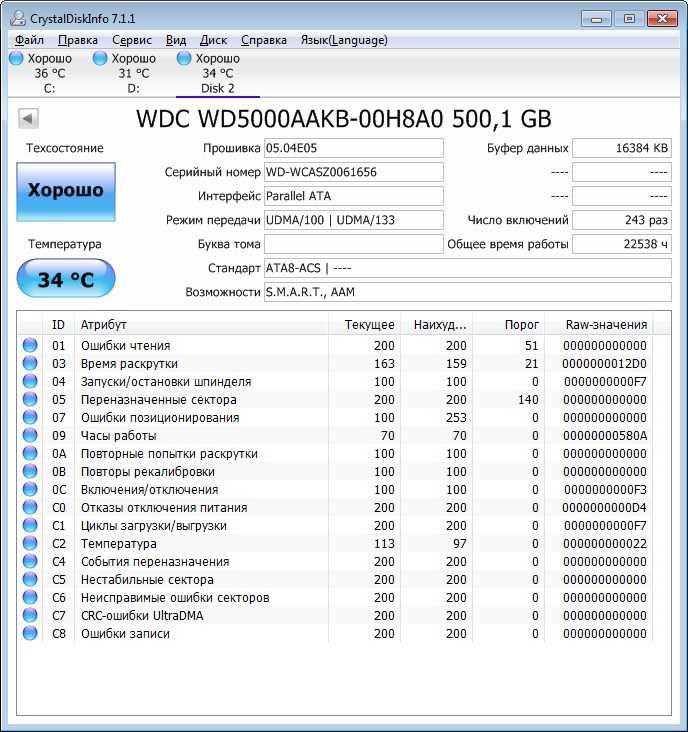Open the Вид menu

176,40
